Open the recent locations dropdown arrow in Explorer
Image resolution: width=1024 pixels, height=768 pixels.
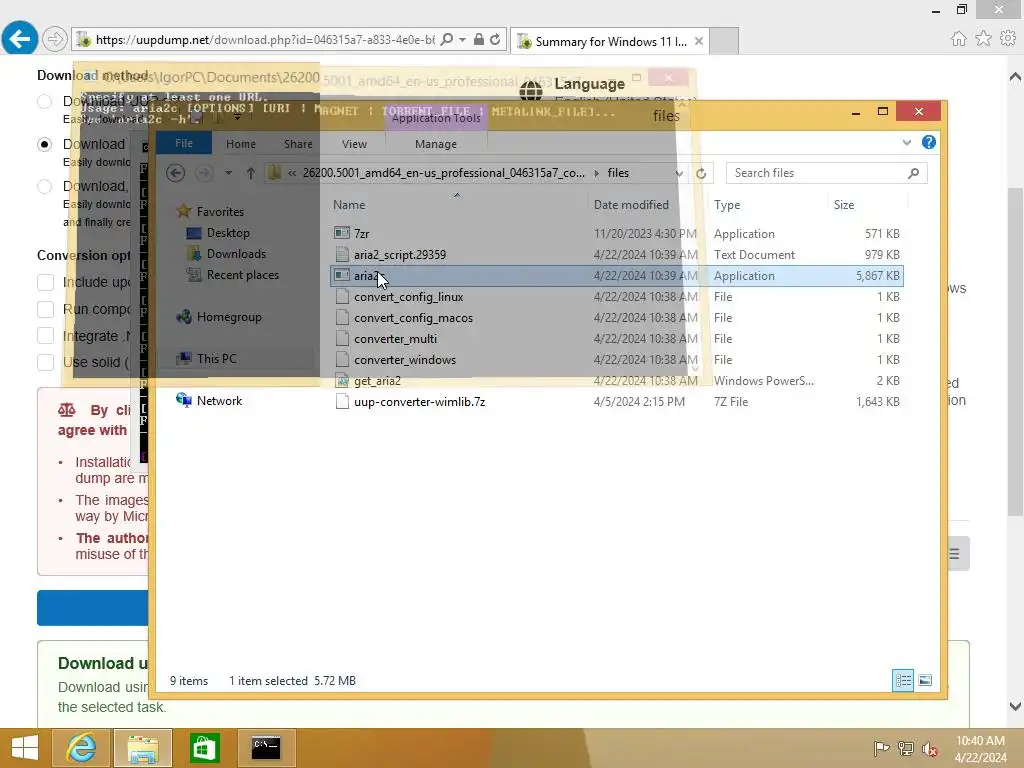(228, 173)
